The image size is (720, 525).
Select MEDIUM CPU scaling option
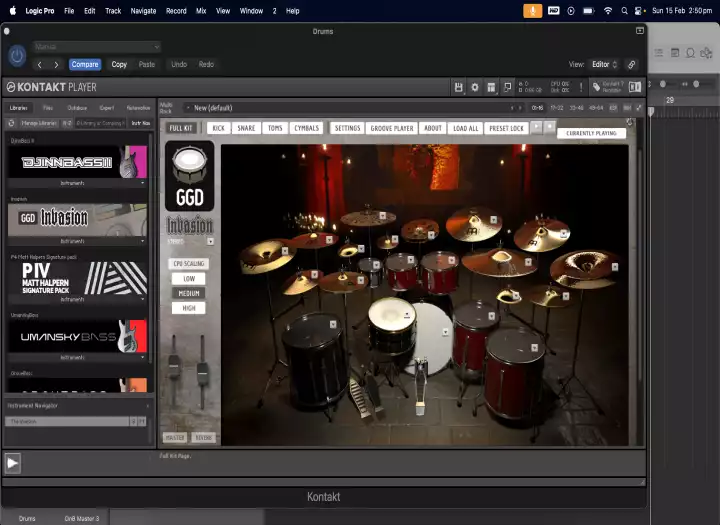click(x=188, y=293)
